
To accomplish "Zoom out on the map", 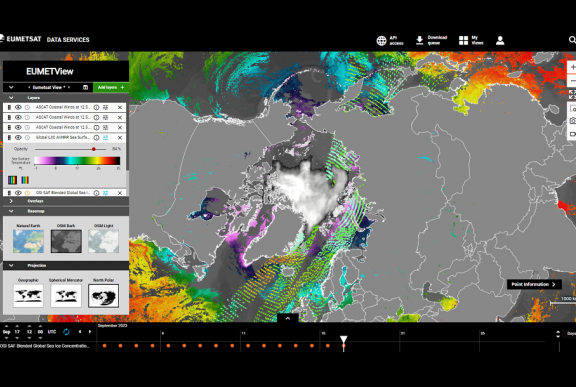I will [x=572, y=80].
